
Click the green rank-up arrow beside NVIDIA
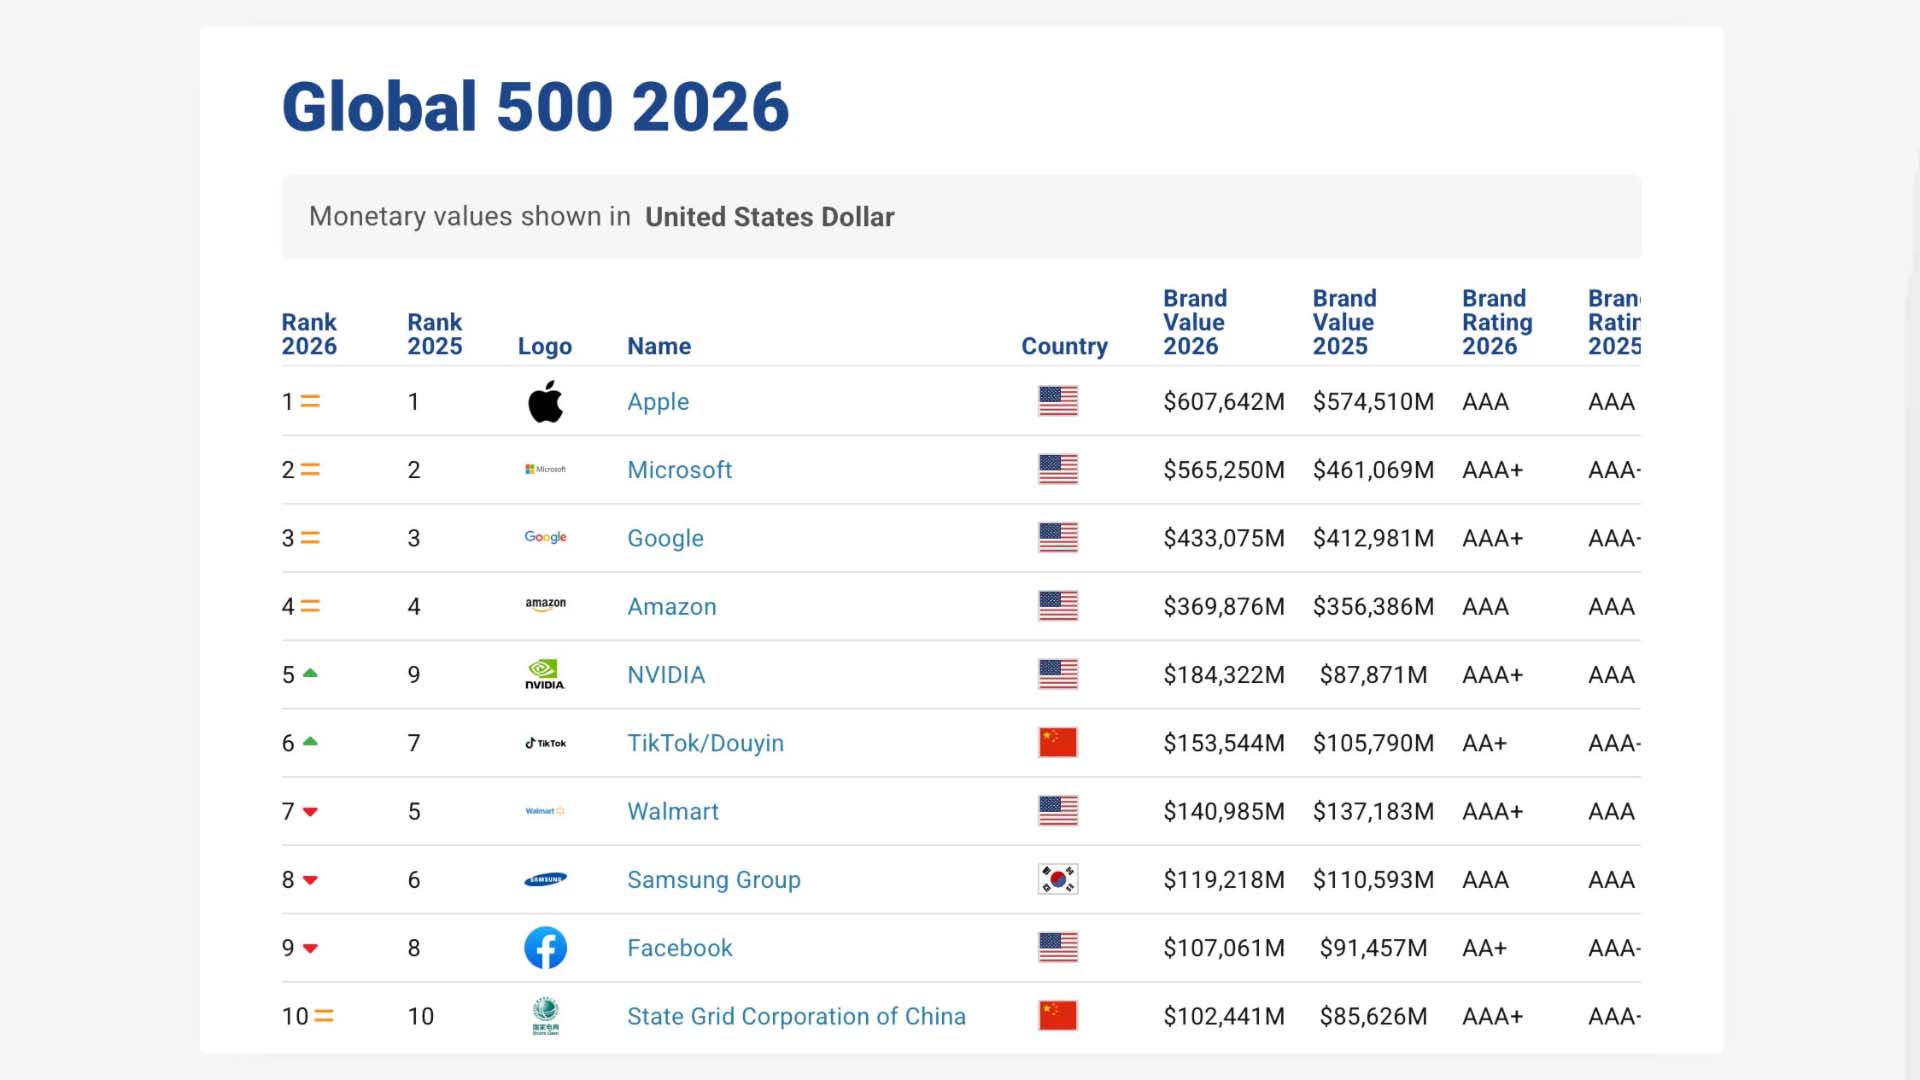(312, 674)
